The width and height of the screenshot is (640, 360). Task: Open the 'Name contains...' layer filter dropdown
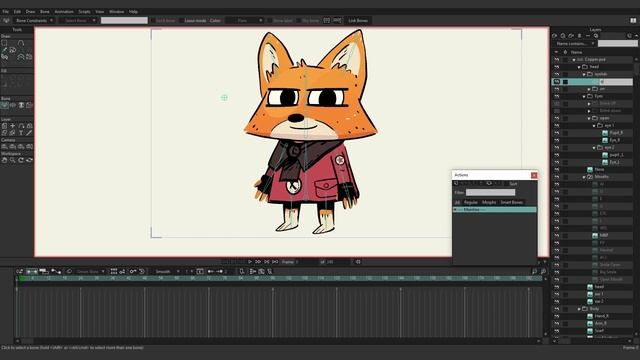575,43
